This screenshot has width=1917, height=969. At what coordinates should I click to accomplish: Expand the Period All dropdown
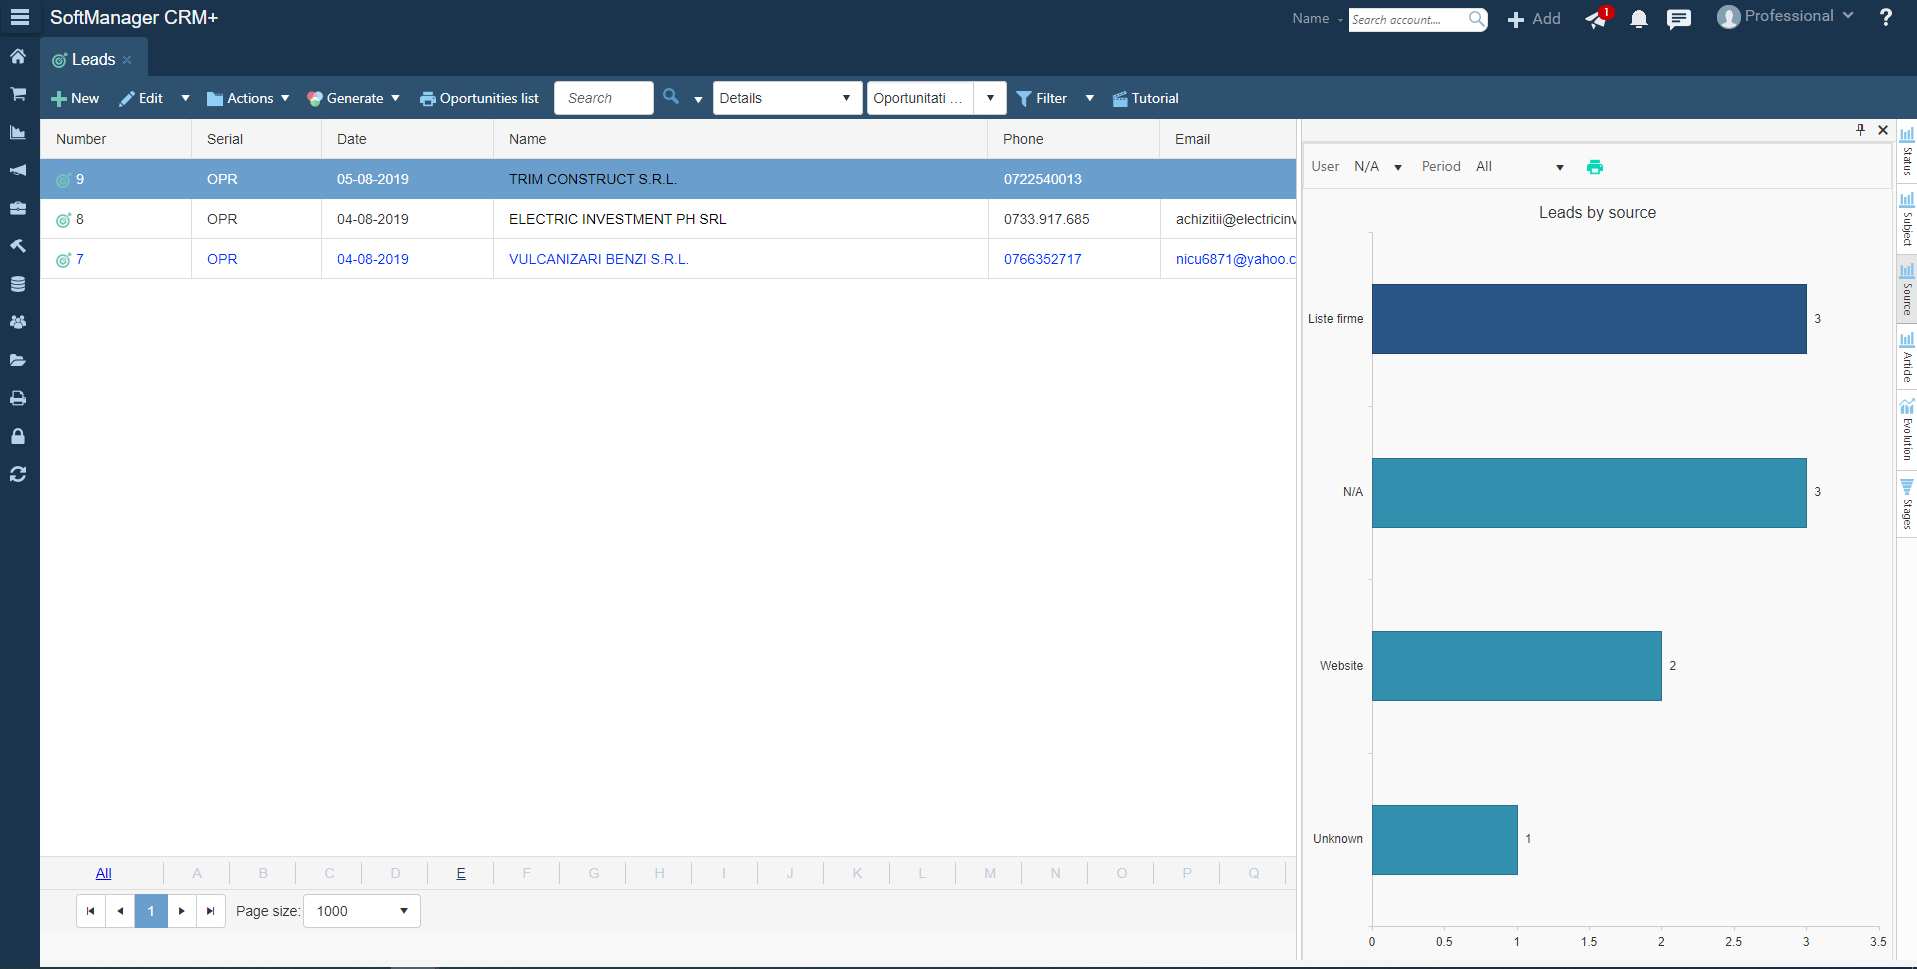1519,167
